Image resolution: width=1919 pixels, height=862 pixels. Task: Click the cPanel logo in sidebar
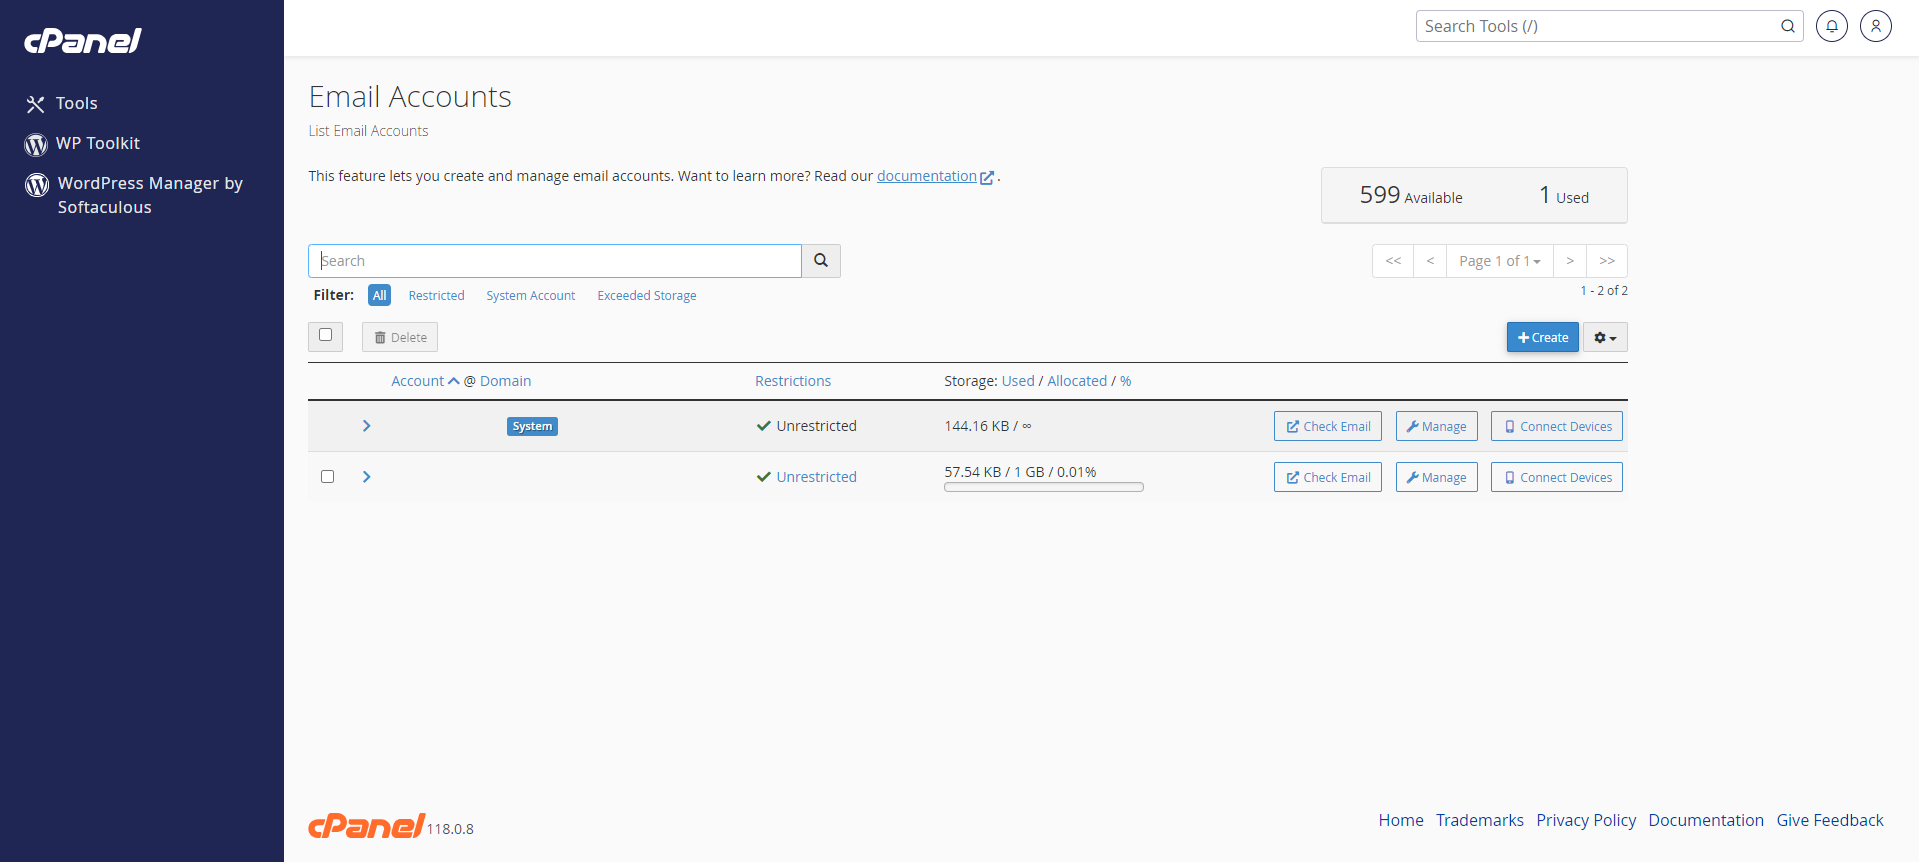[83, 40]
